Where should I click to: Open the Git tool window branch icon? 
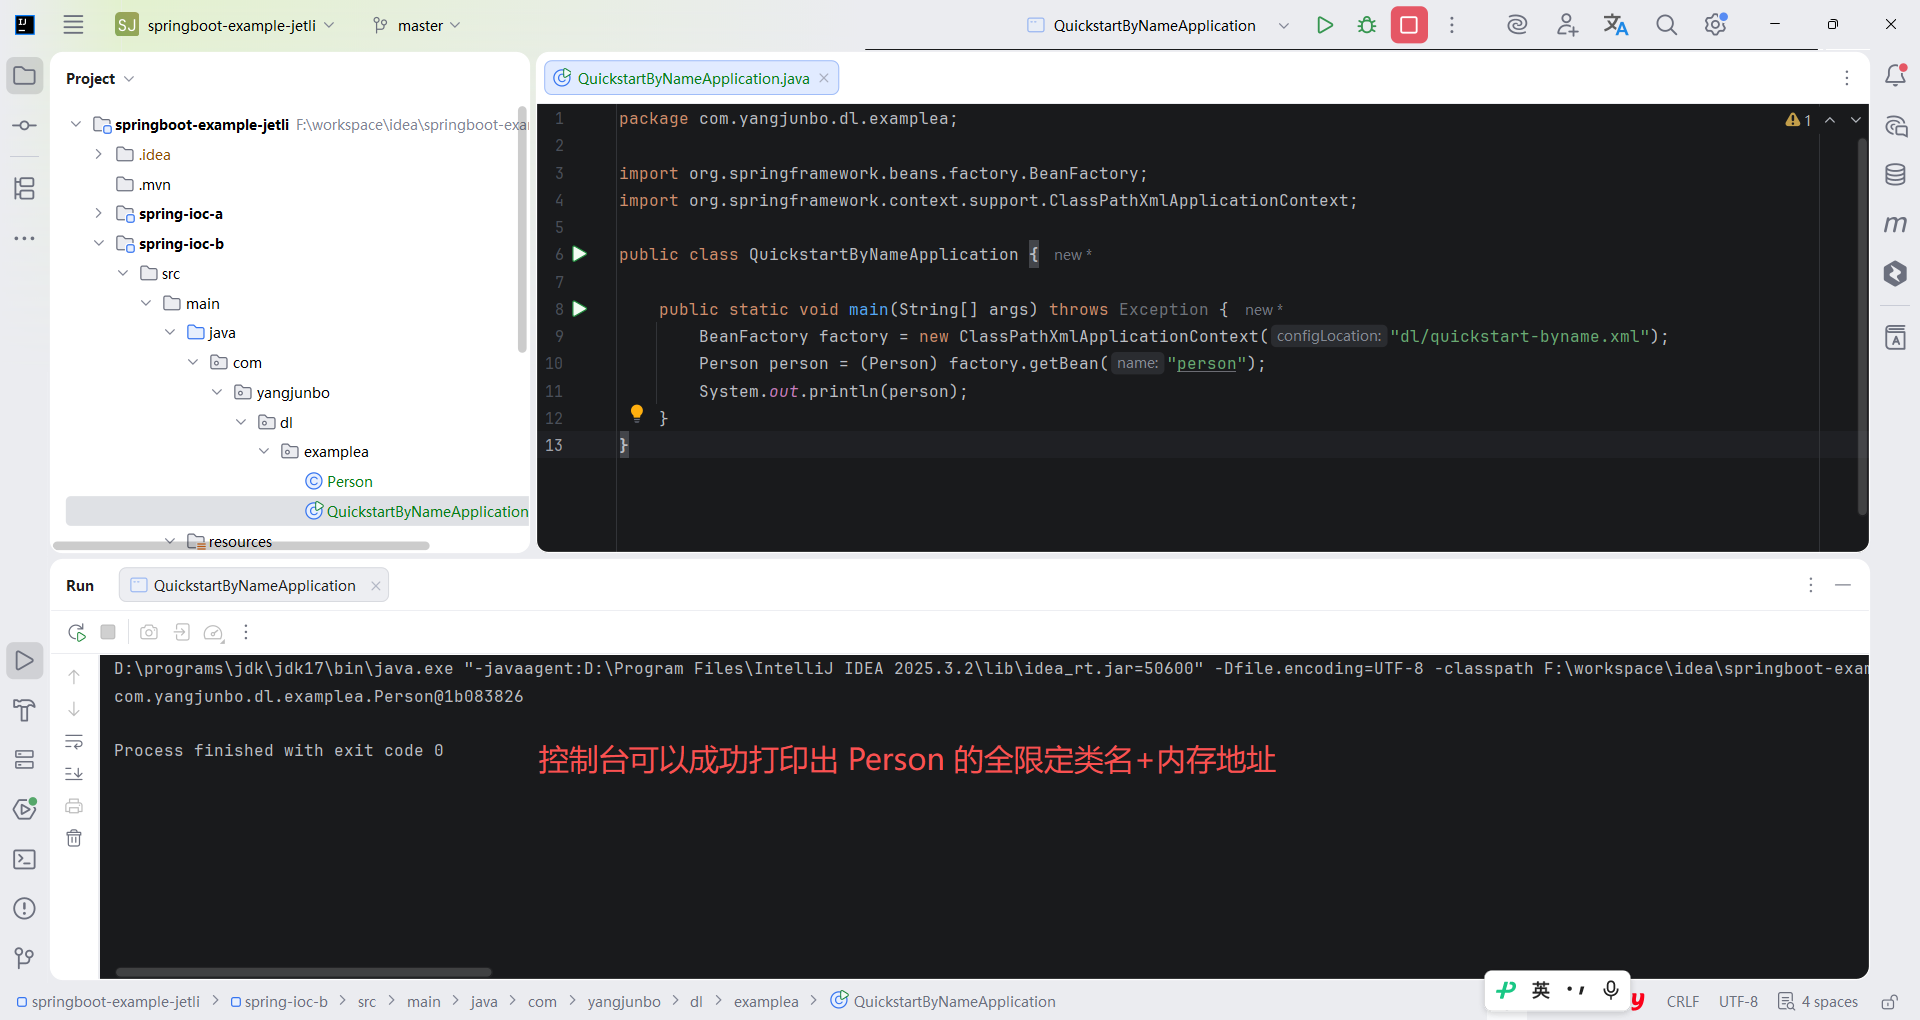coord(25,958)
